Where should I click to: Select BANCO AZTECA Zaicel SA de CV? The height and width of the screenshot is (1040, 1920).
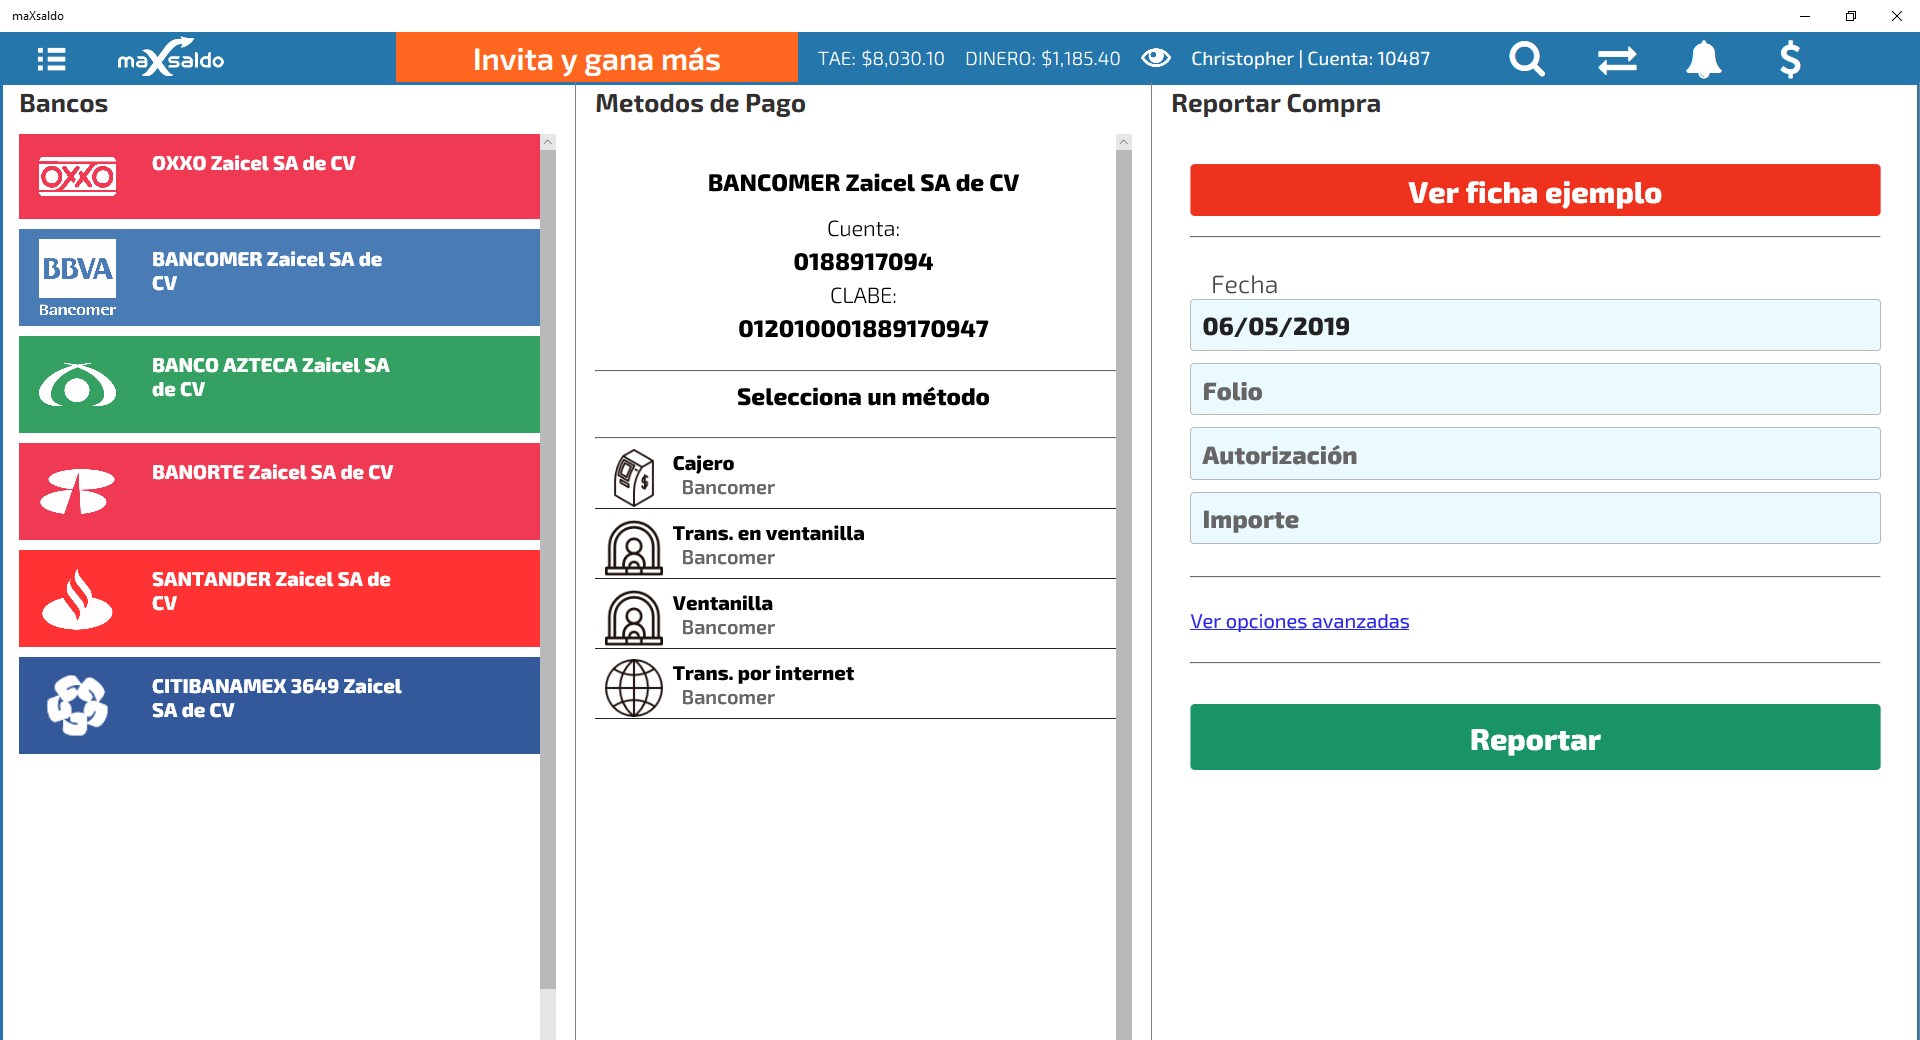click(279, 384)
